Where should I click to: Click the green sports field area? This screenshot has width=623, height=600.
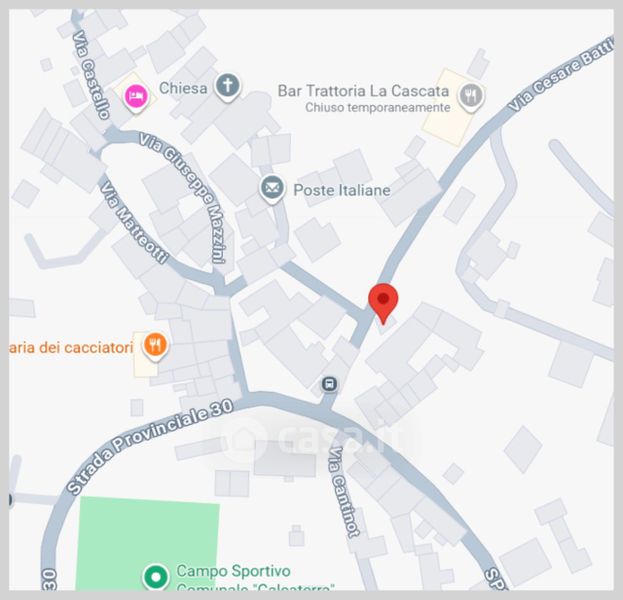click(147, 543)
